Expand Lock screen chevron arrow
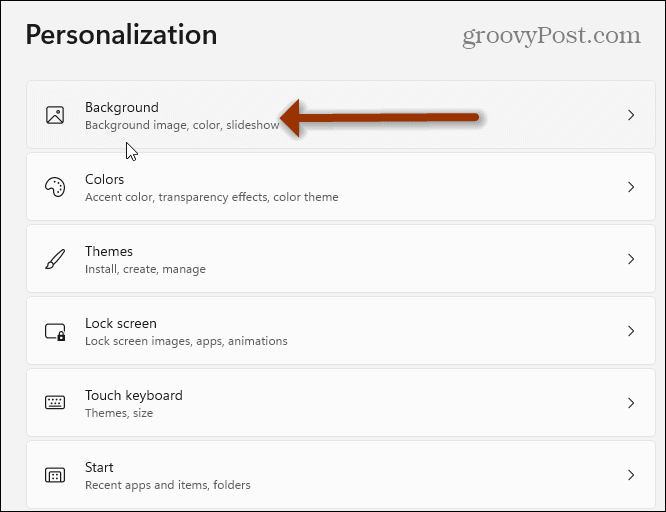Image resolution: width=666 pixels, height=512 pixels. pyautogui.click(x=631, y=331)
